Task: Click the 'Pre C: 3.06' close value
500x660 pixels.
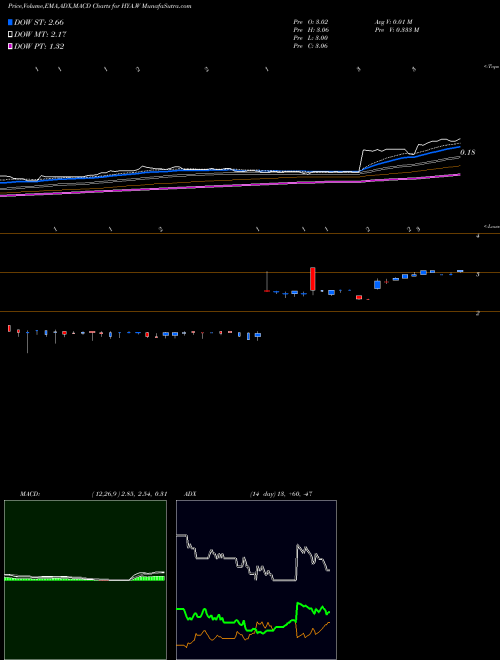Action: coord(311,46)
